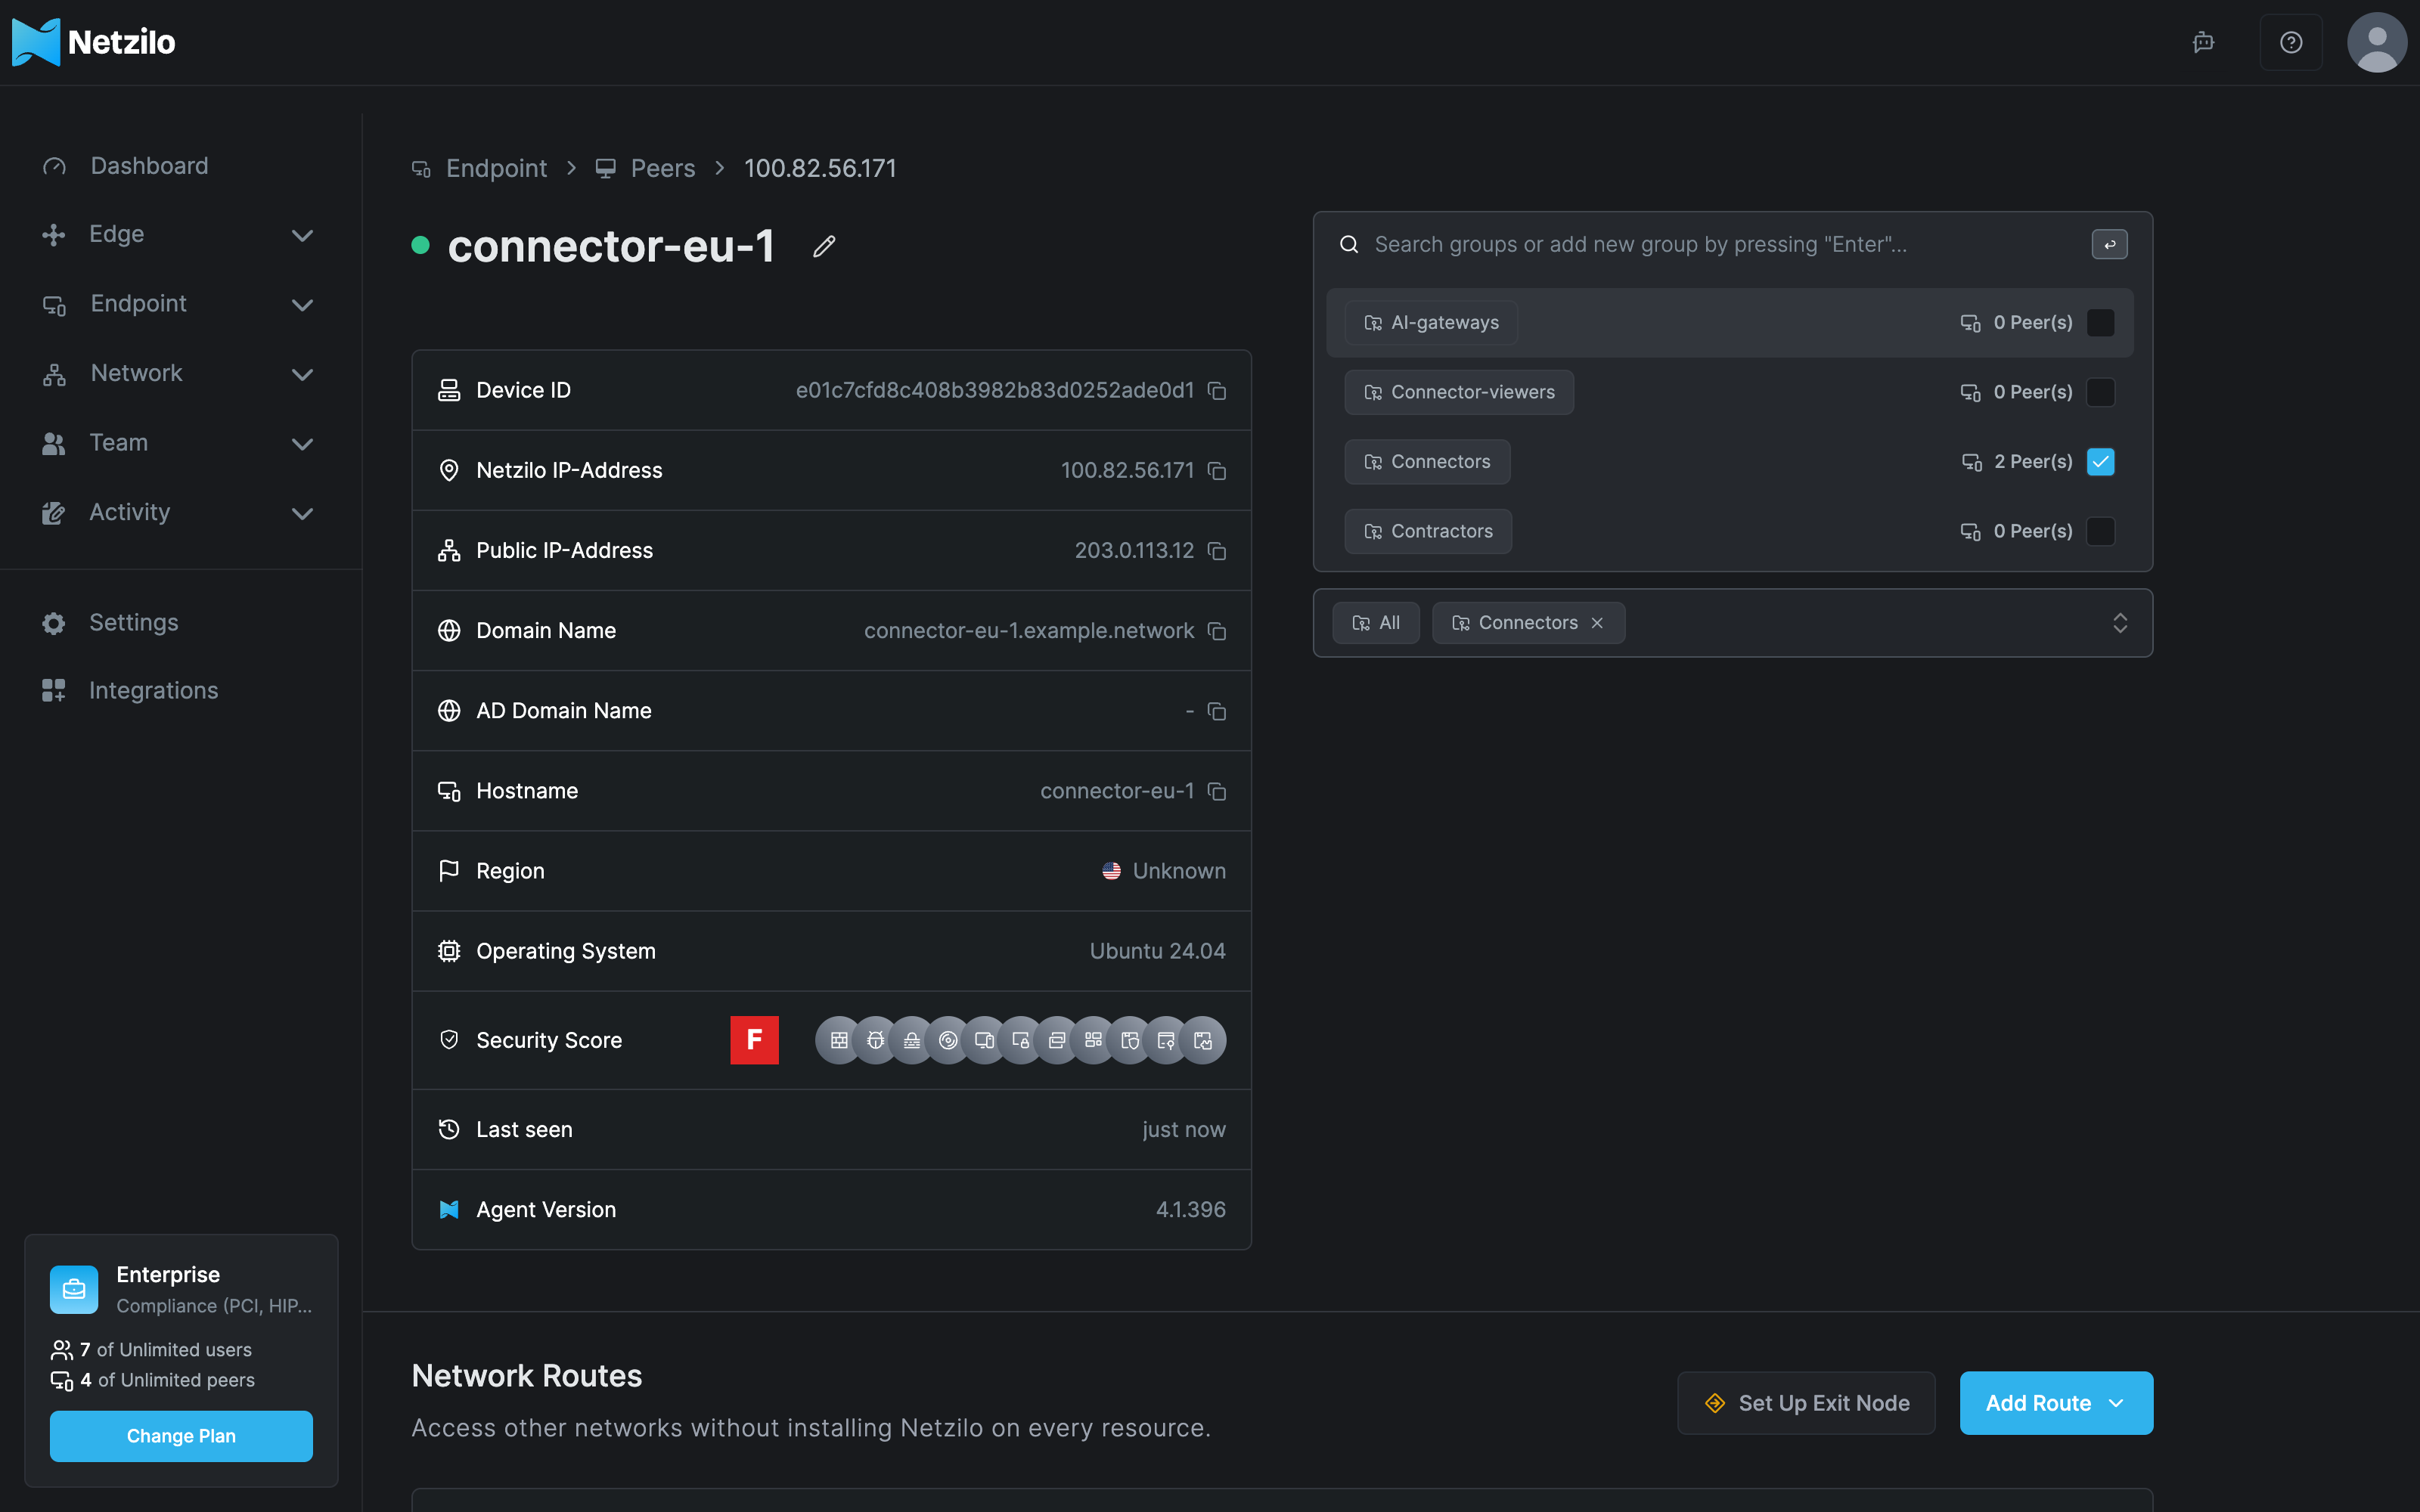
Task: Remove the Connectors group tag
Action: tap(1597, 623)
